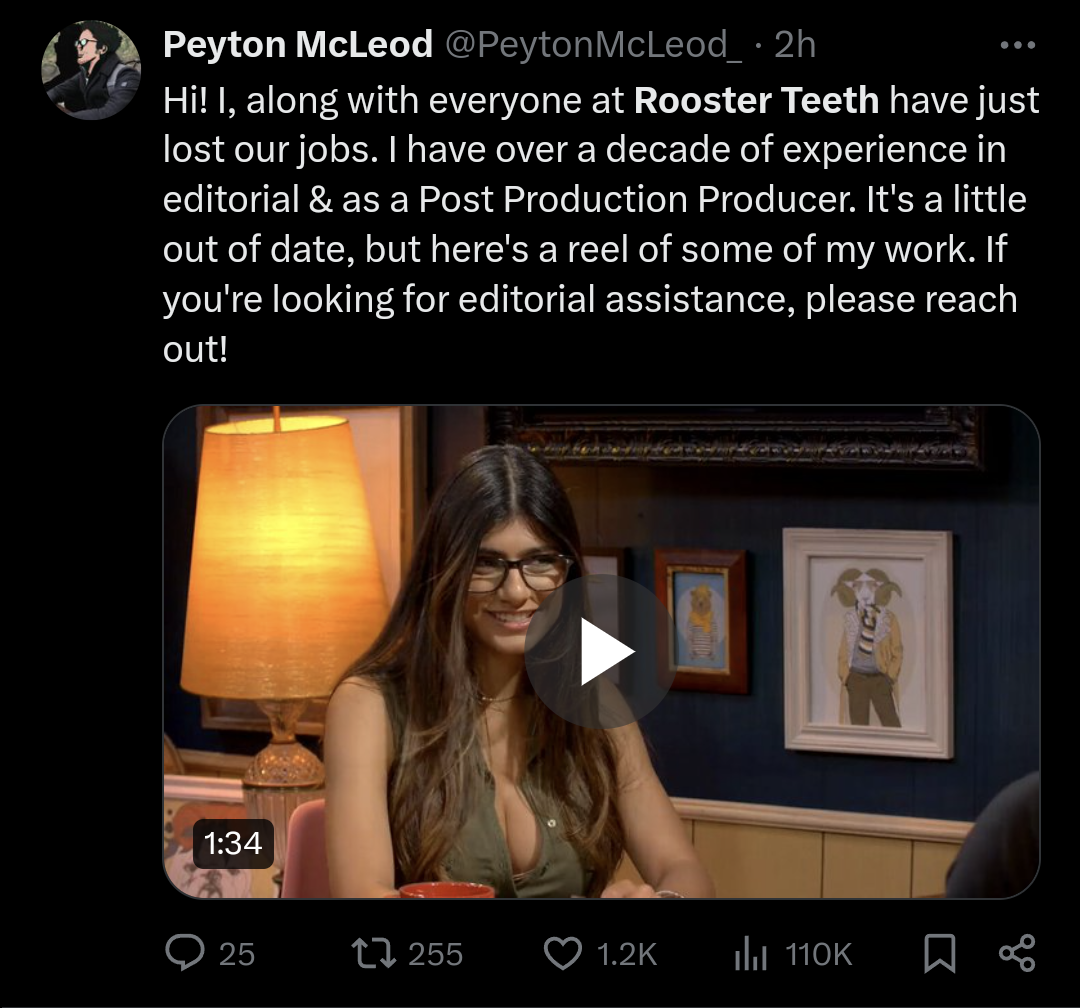This screenshot has width=1080, height=1008.
Task: Click the 110K views count
Action: pos(818,954)
